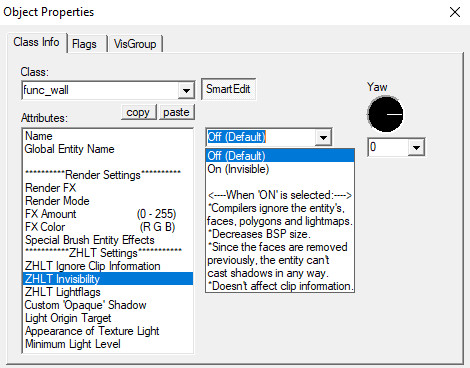Open the Yaw angle dropdown
The height and width of the screenshot is (368, 470).
416,147
